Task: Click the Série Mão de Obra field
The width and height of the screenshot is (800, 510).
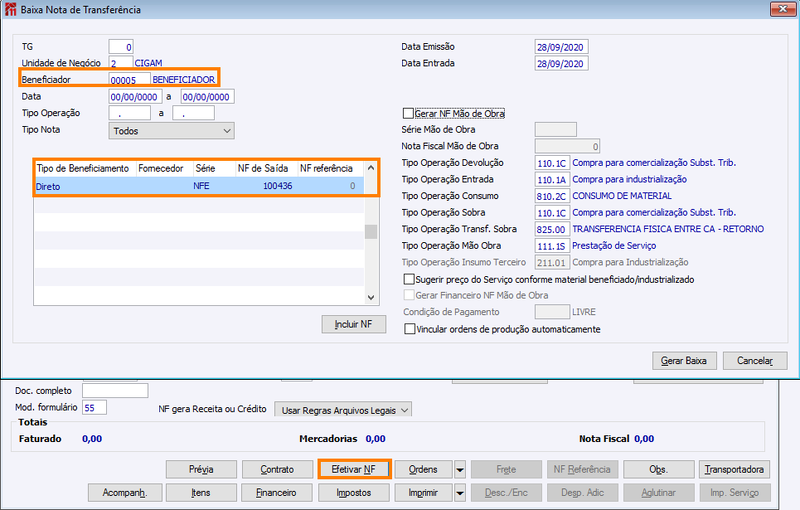Action: [x=556, y=130]
